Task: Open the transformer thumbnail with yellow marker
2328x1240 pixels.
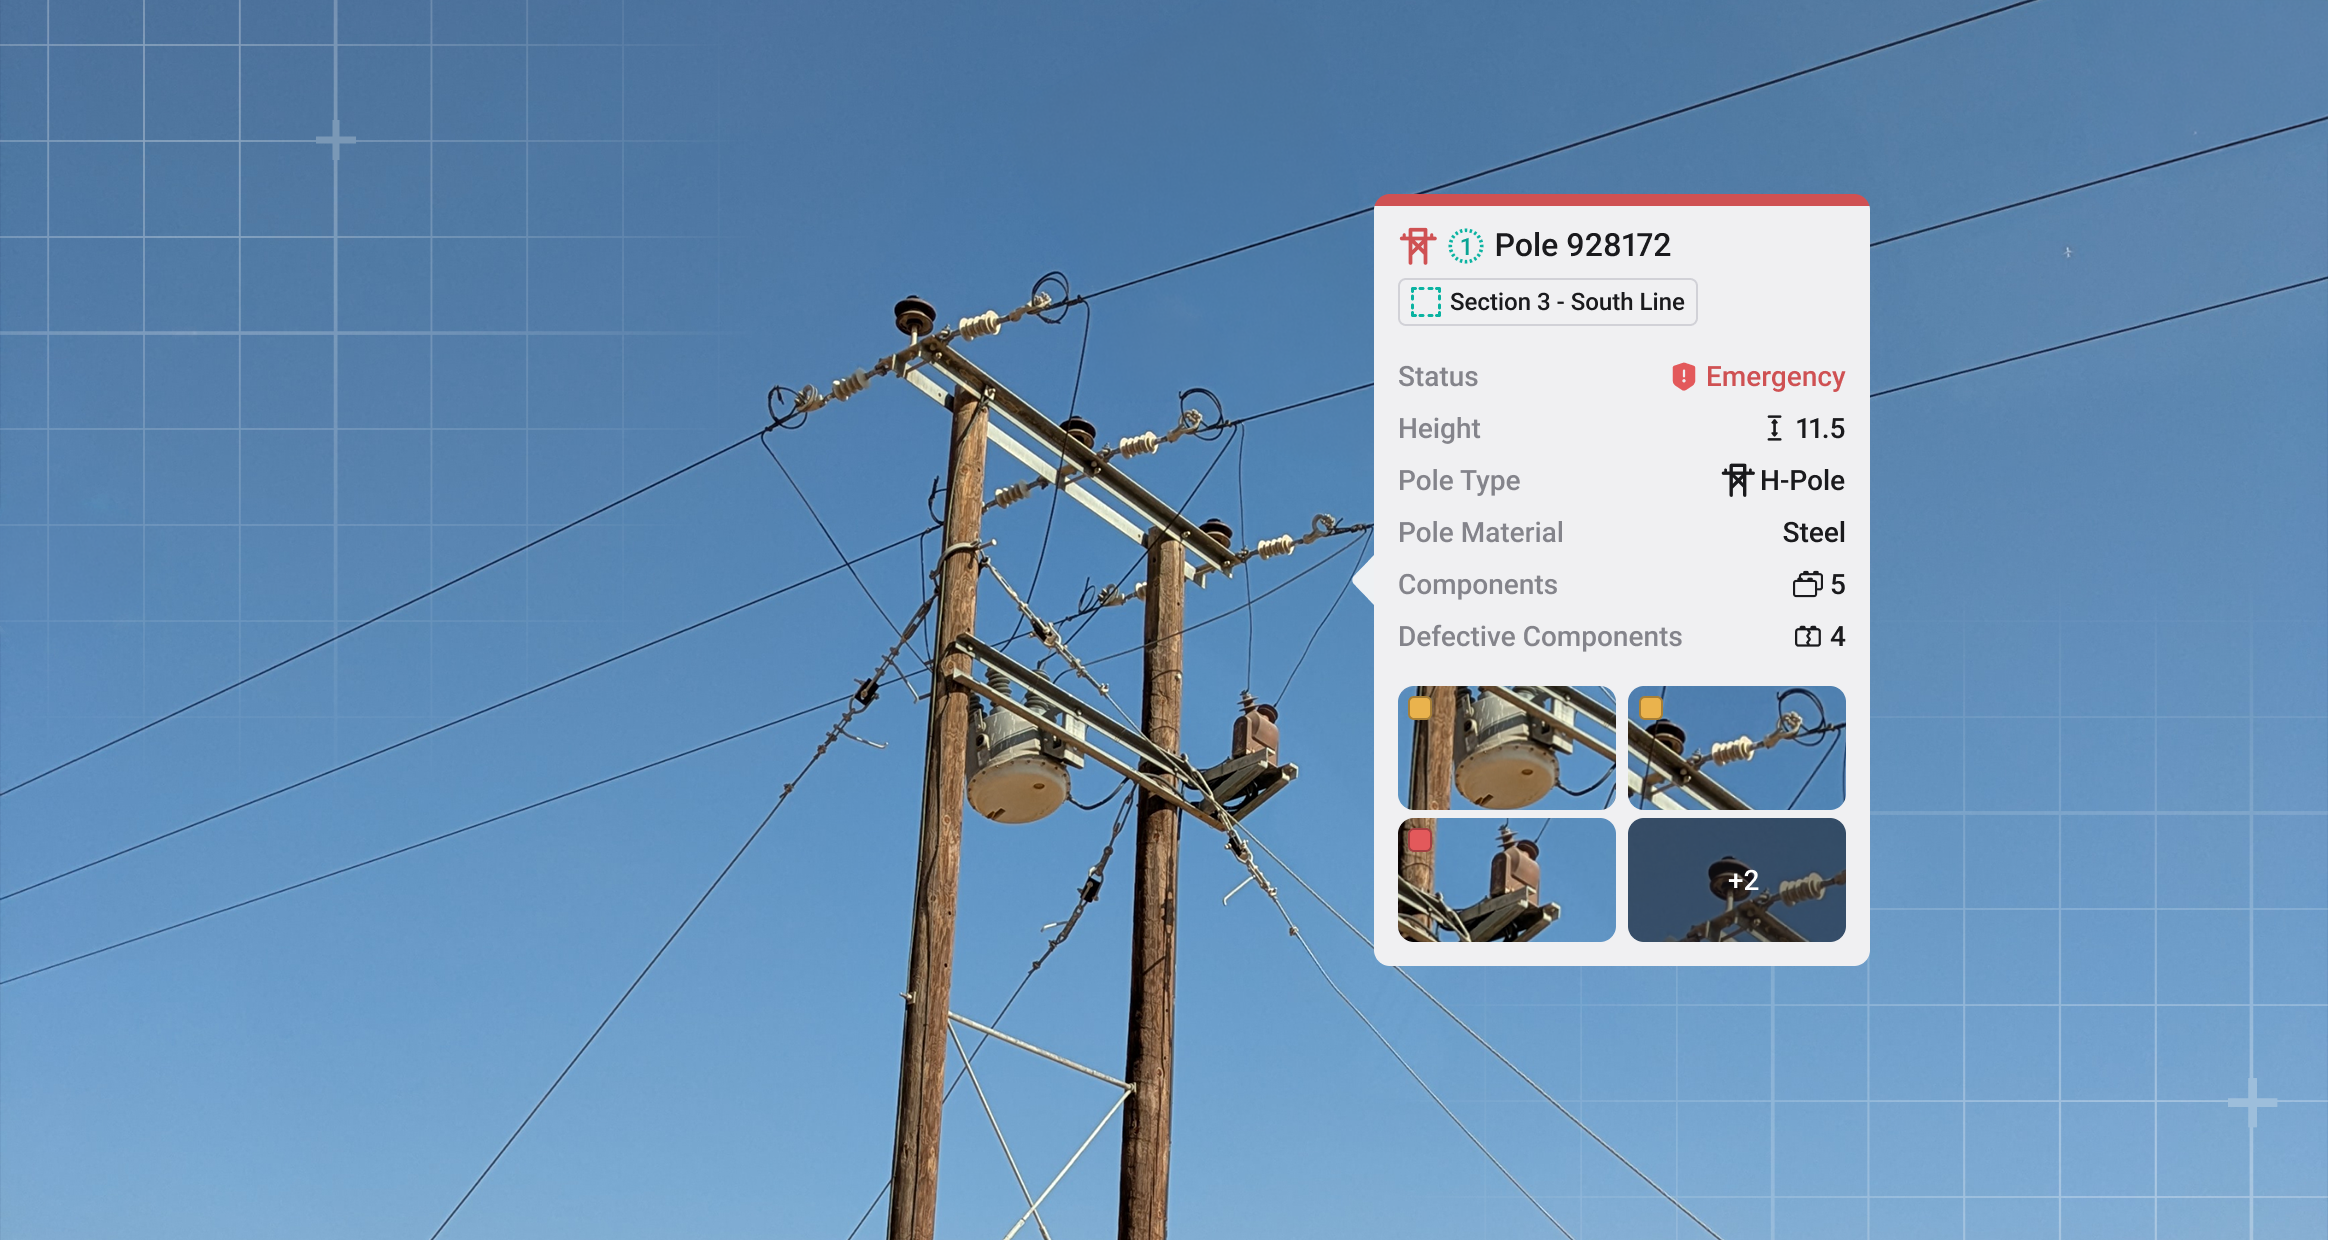Action: pyautogui.click(x=1506, y=748)
